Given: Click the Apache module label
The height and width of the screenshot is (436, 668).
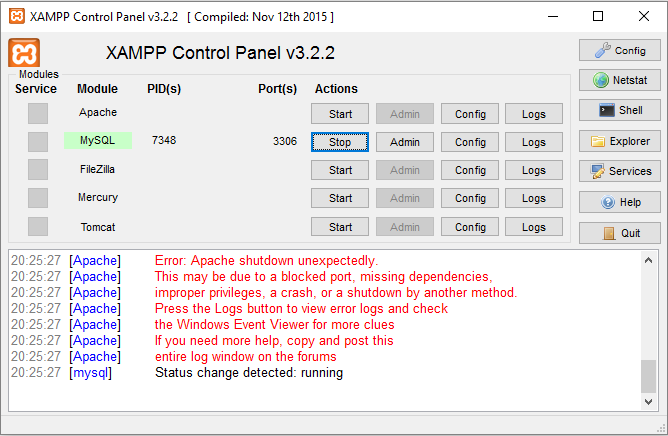Looking at the screenshot, I should (98, 112).
